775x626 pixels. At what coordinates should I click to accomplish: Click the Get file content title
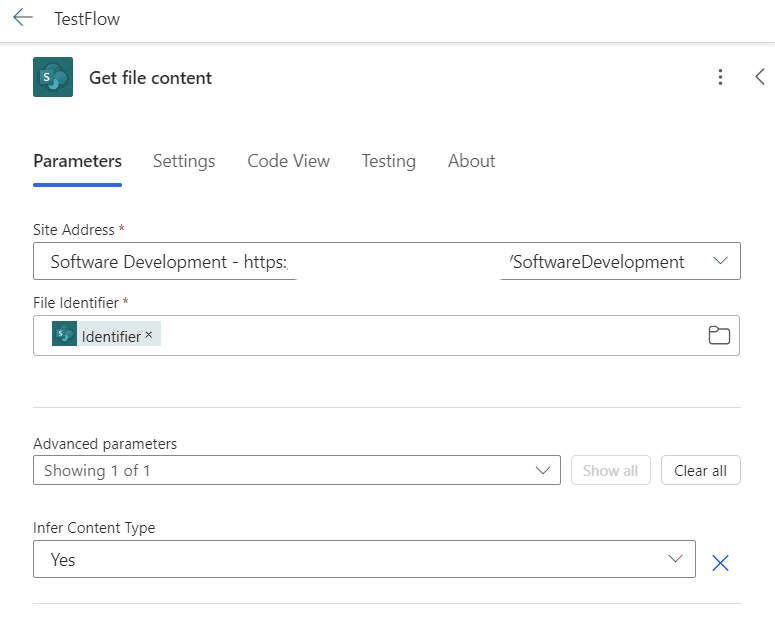(x=150, y=78)
